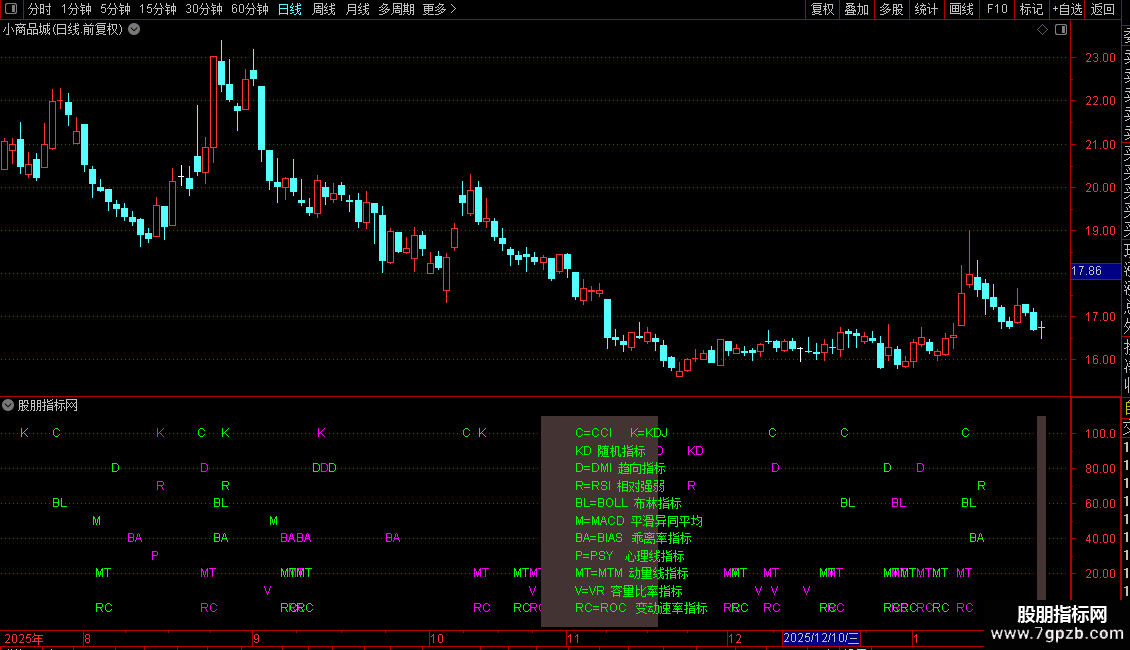Screen dimensions: 1130x650
Task: Switch to 日线 daily chart
Action: click(x=290, y=9)
